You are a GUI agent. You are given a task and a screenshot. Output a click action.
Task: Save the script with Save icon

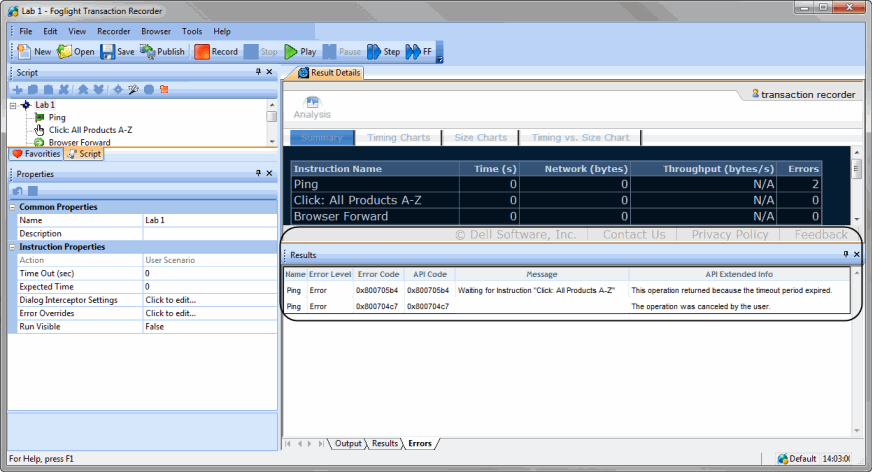click(116, 52)
